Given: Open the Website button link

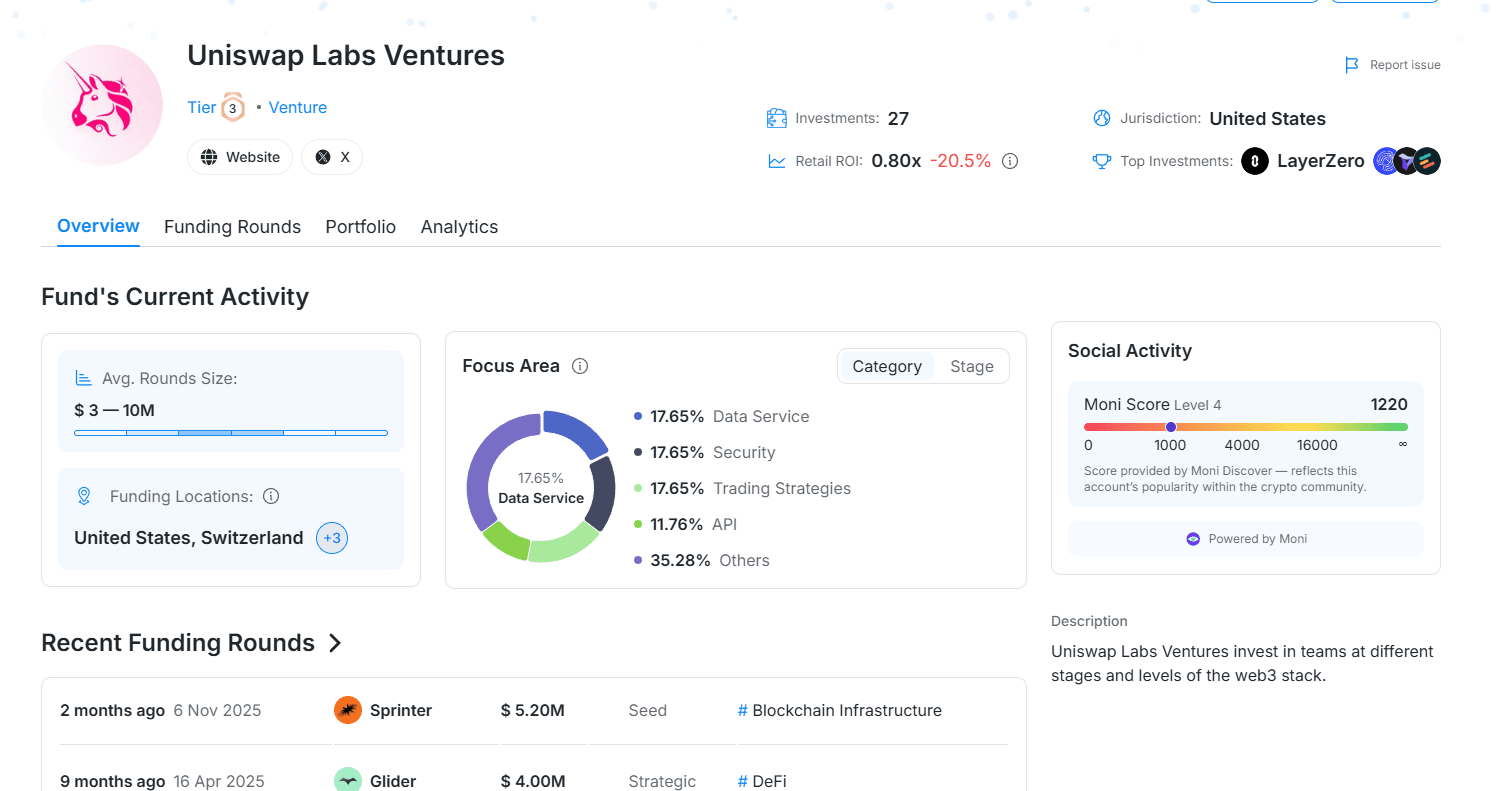Looking at the screenshot, I should click(240, 157).
